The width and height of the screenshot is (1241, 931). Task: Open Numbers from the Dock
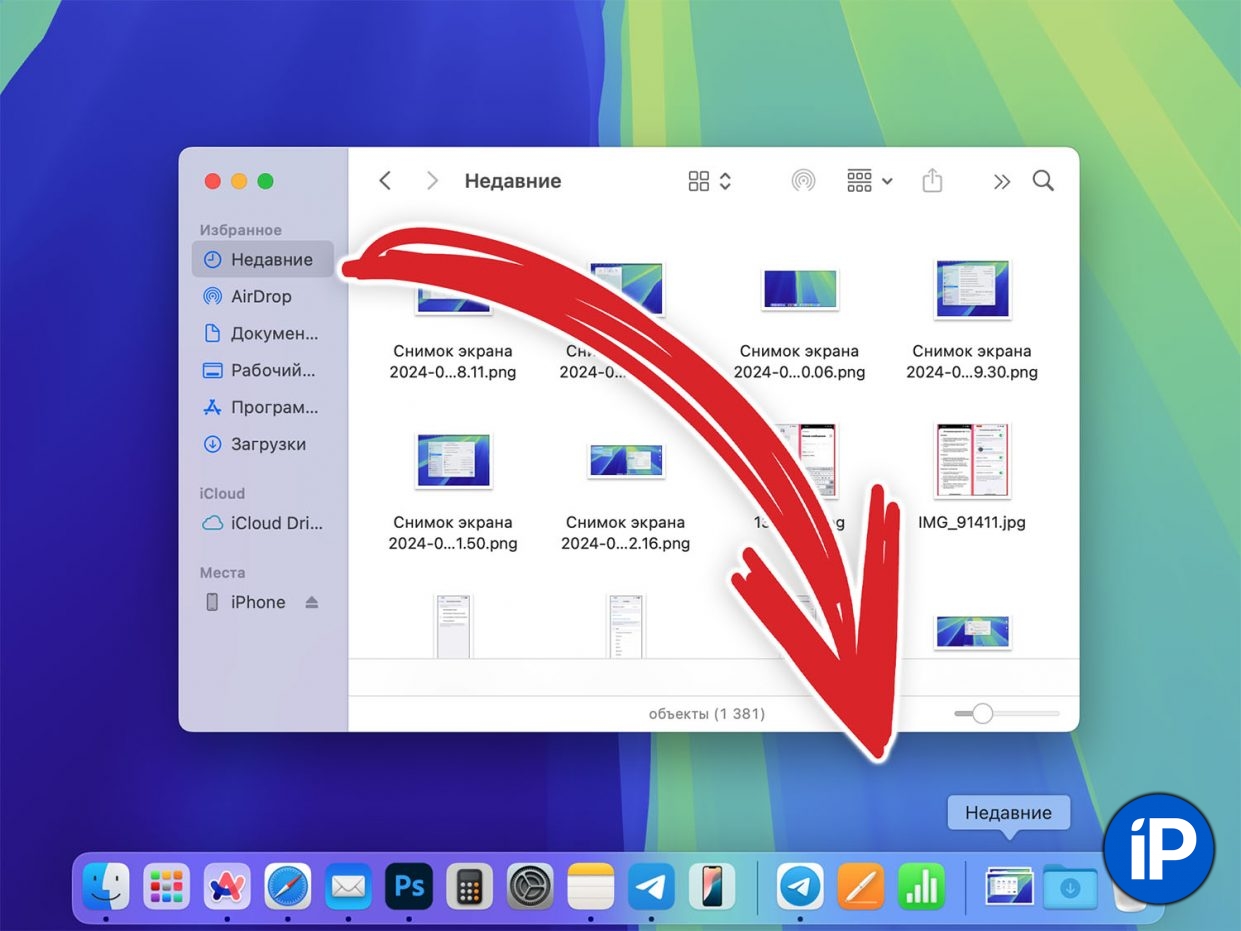(x=922, y=885)
